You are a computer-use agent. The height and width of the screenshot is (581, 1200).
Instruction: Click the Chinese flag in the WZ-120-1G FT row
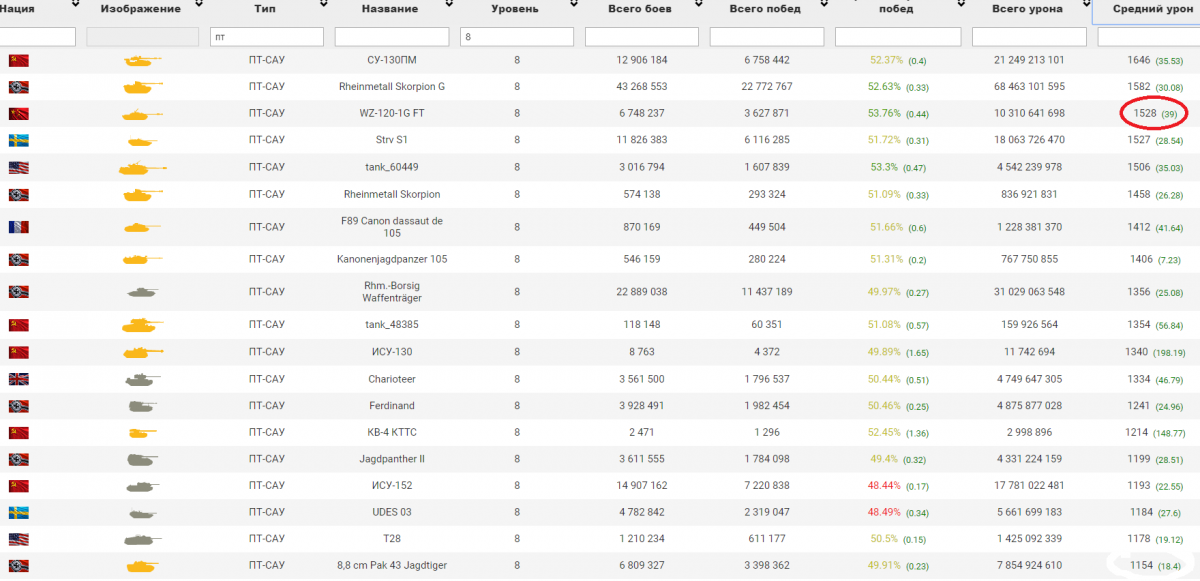click(18, 114)
